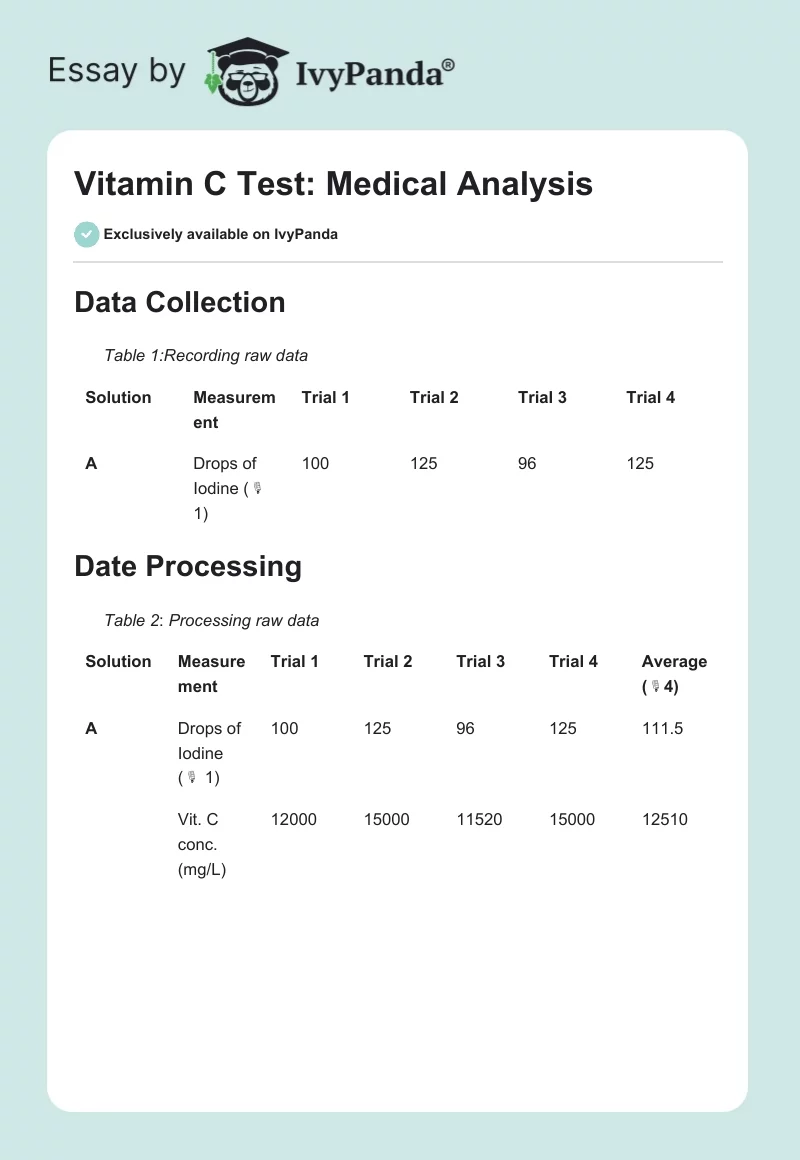Select the 111.5 average value cell

click(x=662, y=728)
